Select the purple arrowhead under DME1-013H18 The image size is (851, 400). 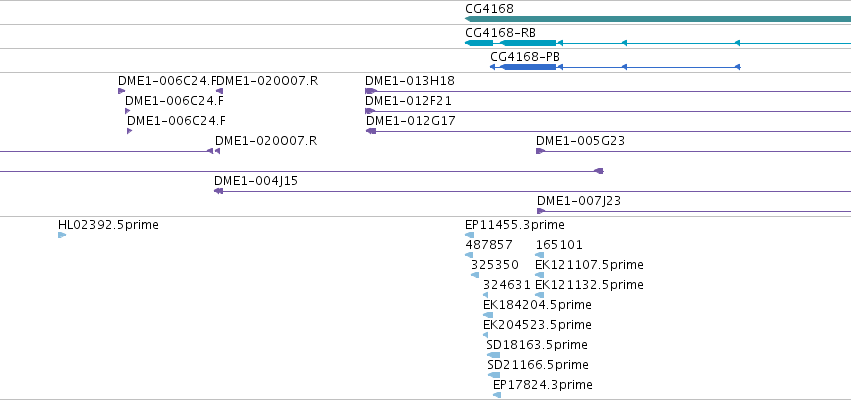371,91
